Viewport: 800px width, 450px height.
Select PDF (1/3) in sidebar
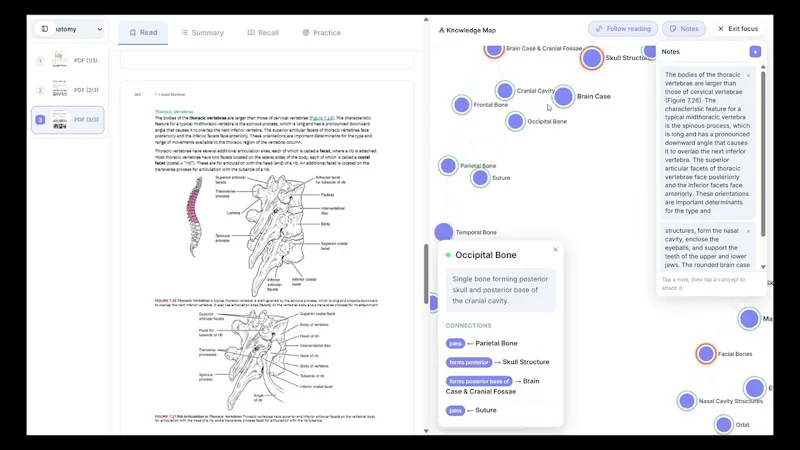[67, 60]
